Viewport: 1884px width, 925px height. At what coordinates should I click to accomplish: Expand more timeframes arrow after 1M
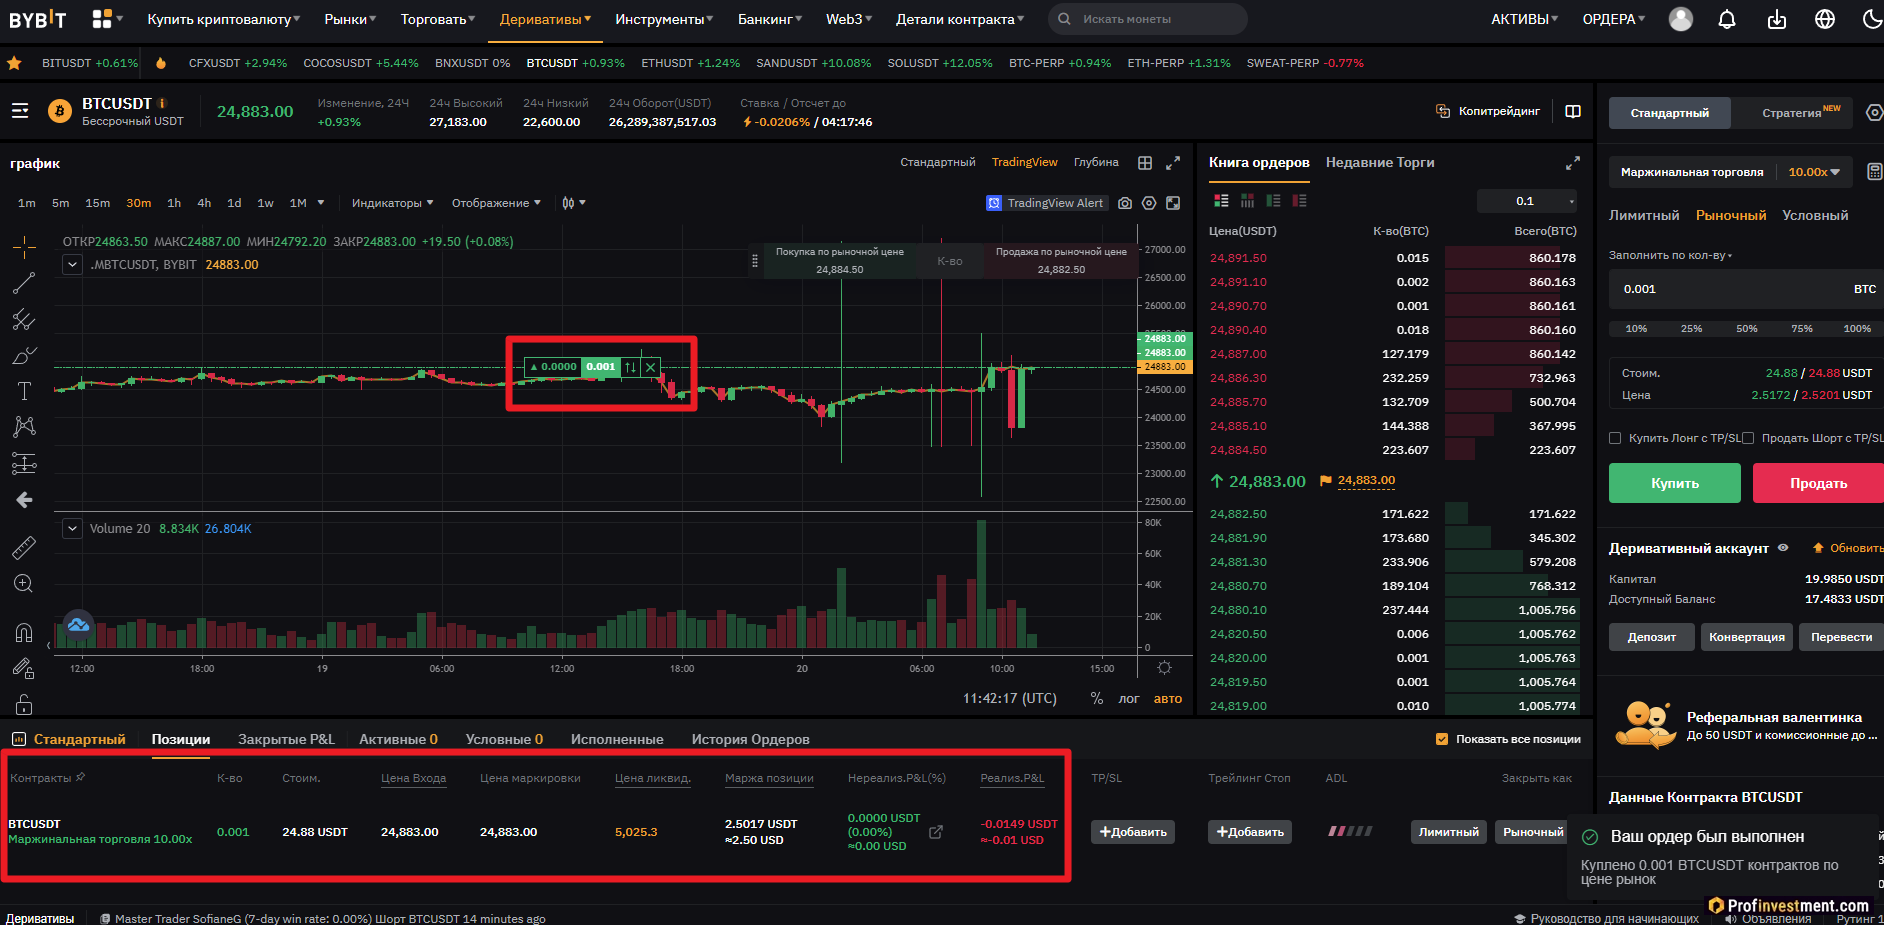pyautogui.click(x=321, y=203)
